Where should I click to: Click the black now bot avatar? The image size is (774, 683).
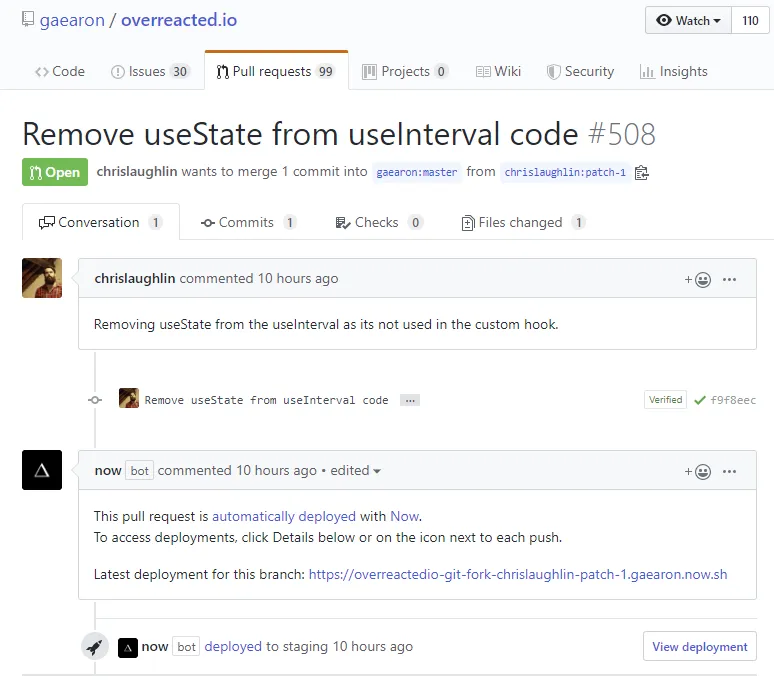click(x=42, y=470)
